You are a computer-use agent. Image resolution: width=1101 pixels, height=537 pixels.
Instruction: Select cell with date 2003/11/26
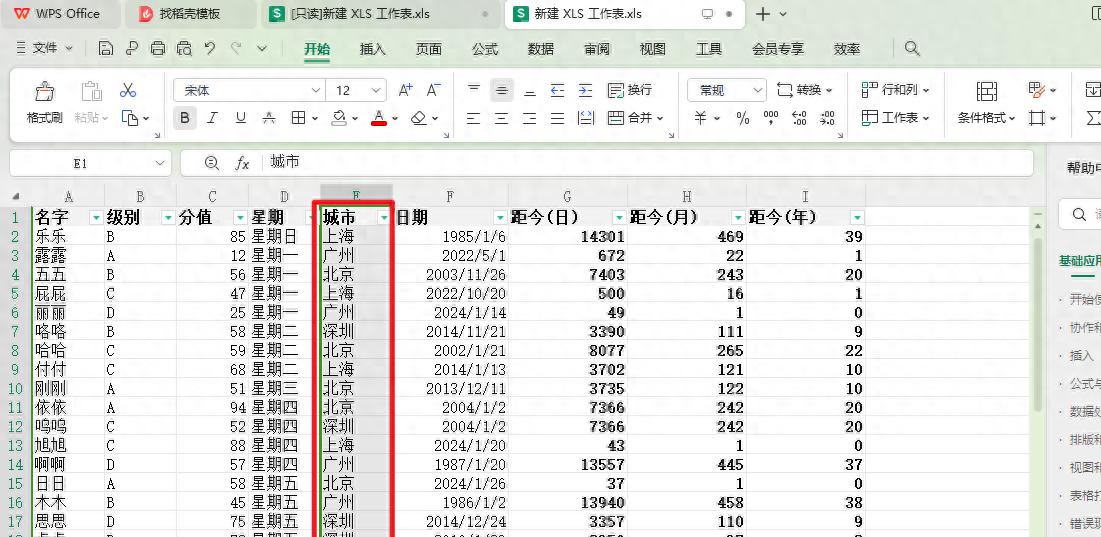pyautogui.click(x=450, y=274)
